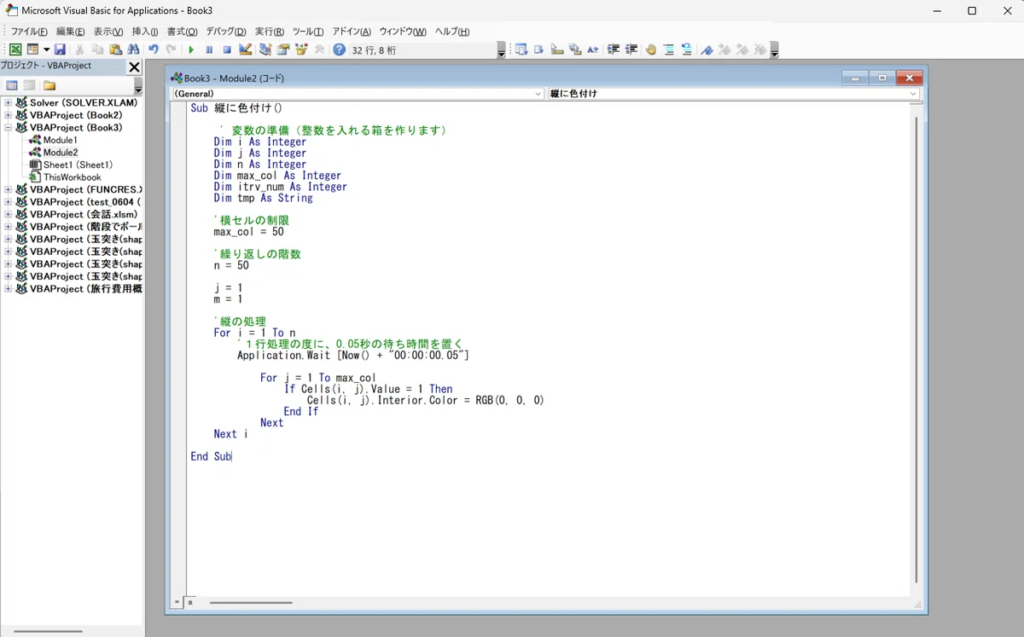Open the 挿入(I) menu
Screen dimensions: 1024x637
click(x=145, y=31)
